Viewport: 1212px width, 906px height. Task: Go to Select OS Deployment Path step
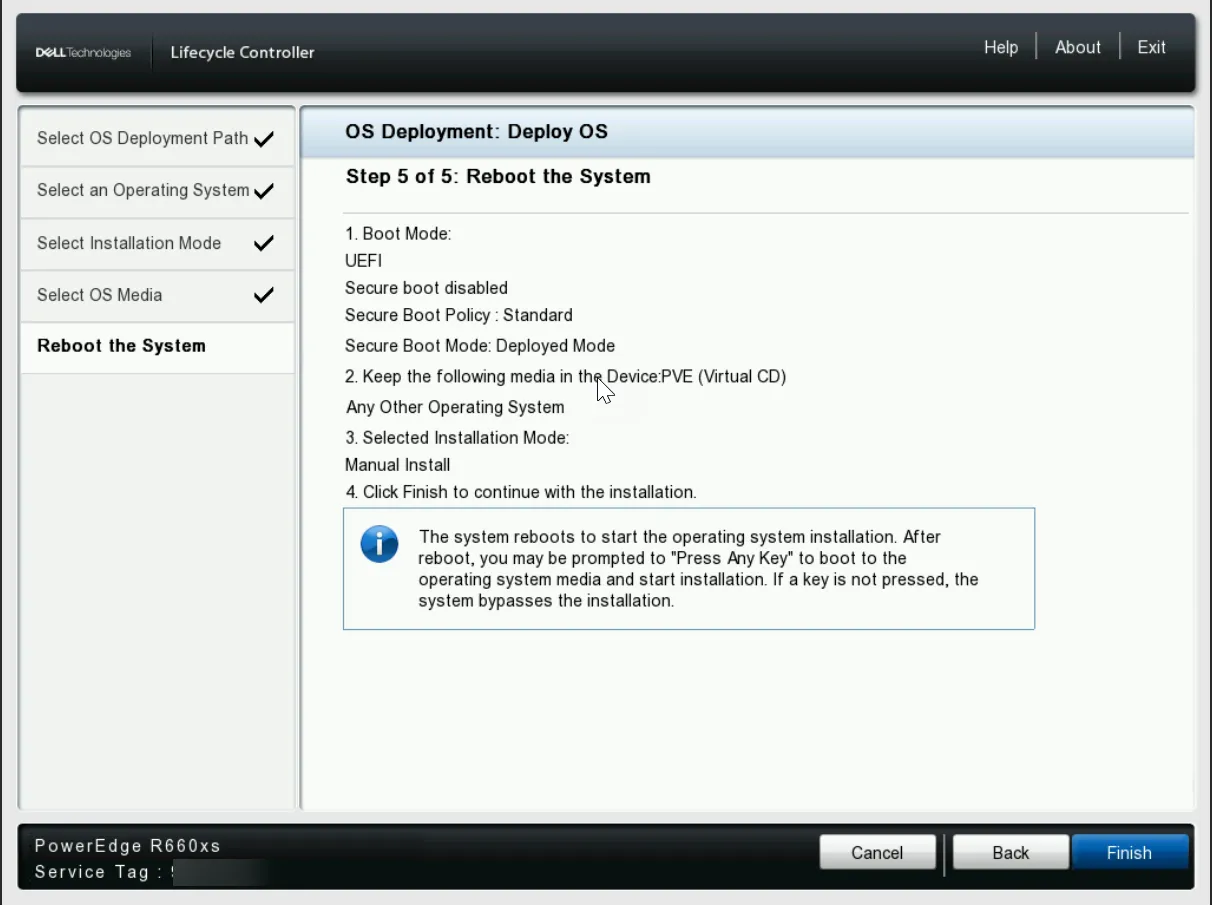(x=142, y=139)
